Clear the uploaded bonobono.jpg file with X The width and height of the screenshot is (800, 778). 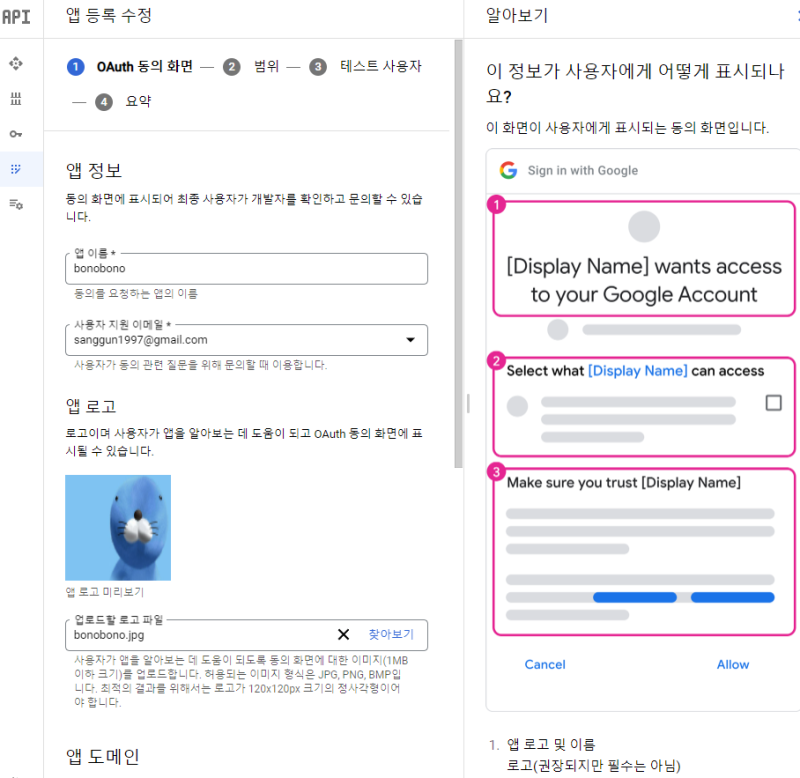pyautogui.click(x=343, y=634)
